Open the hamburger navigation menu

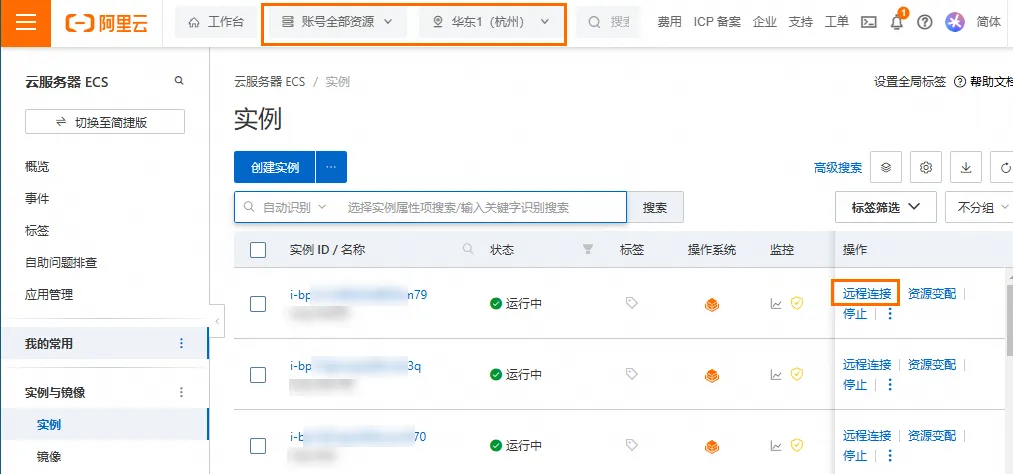(x=26, y=22)
